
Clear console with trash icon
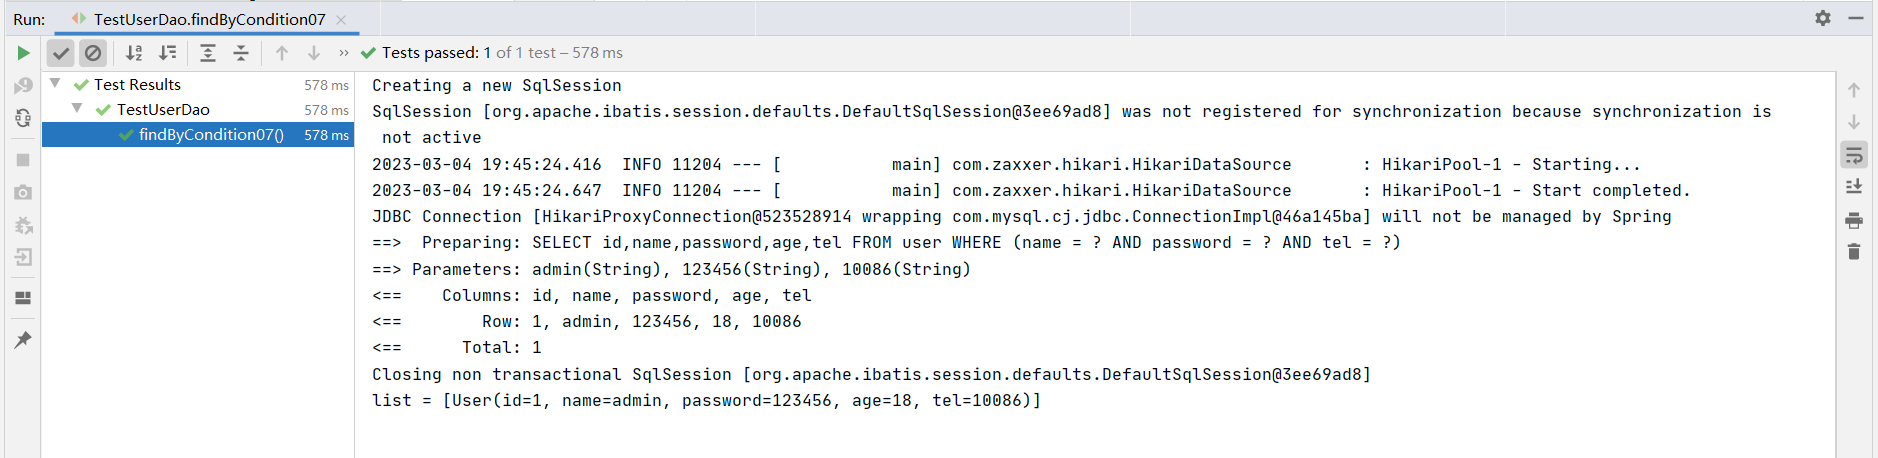[1854, 252]
